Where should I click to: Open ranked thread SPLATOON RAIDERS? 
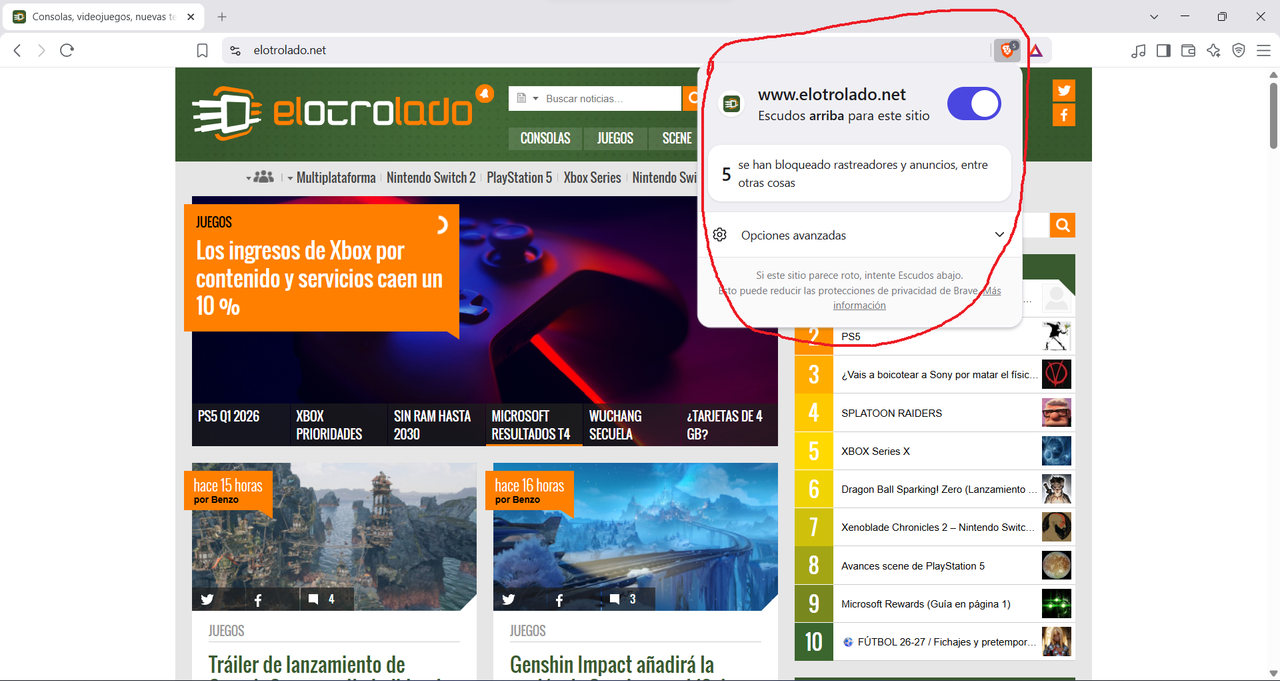tap(892, 413)
